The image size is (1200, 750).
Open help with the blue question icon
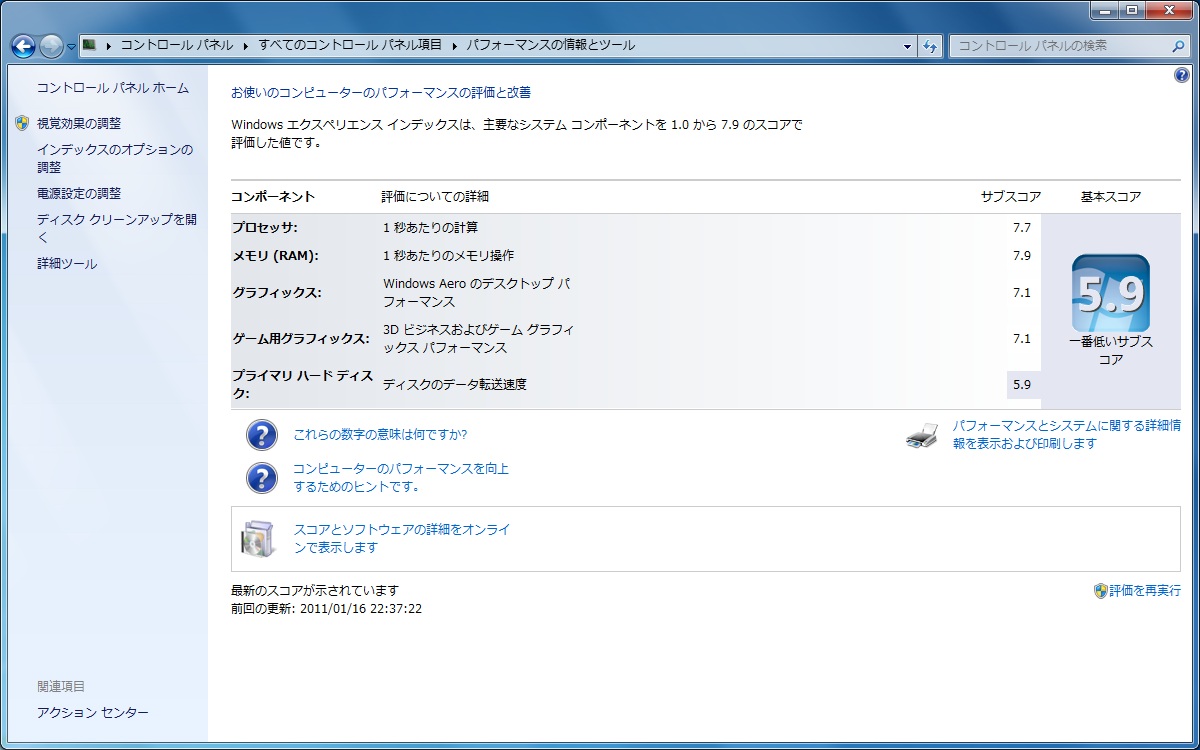[x=1182, y=75]
